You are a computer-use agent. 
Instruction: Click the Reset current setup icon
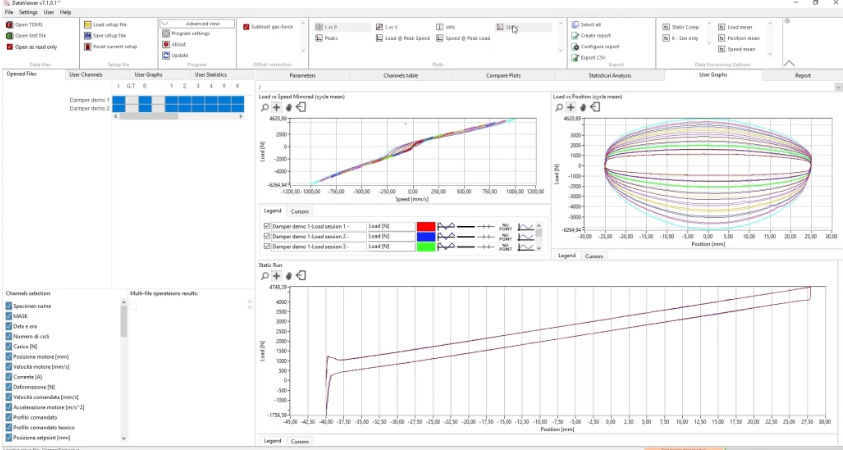pos(88,47)
